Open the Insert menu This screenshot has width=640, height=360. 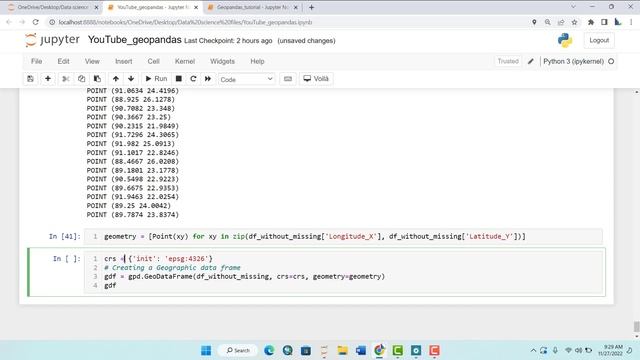(124, 61)
